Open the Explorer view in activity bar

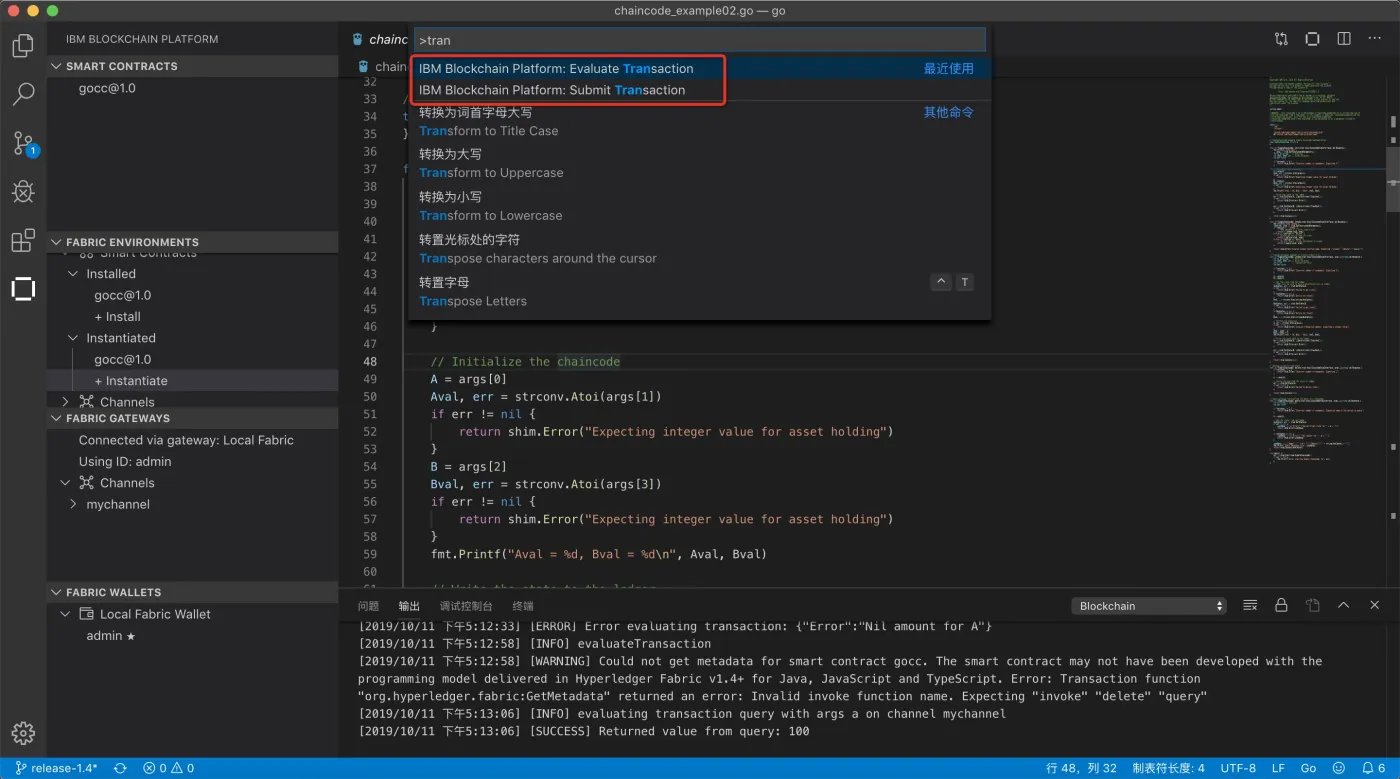tap(23, 45)
